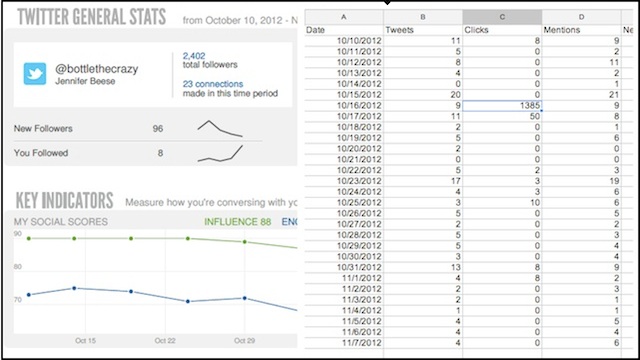Click the @bottlethecrazy account handle
Screen dimensions: 640x360
pyautogui.click(x=97, y=69)
